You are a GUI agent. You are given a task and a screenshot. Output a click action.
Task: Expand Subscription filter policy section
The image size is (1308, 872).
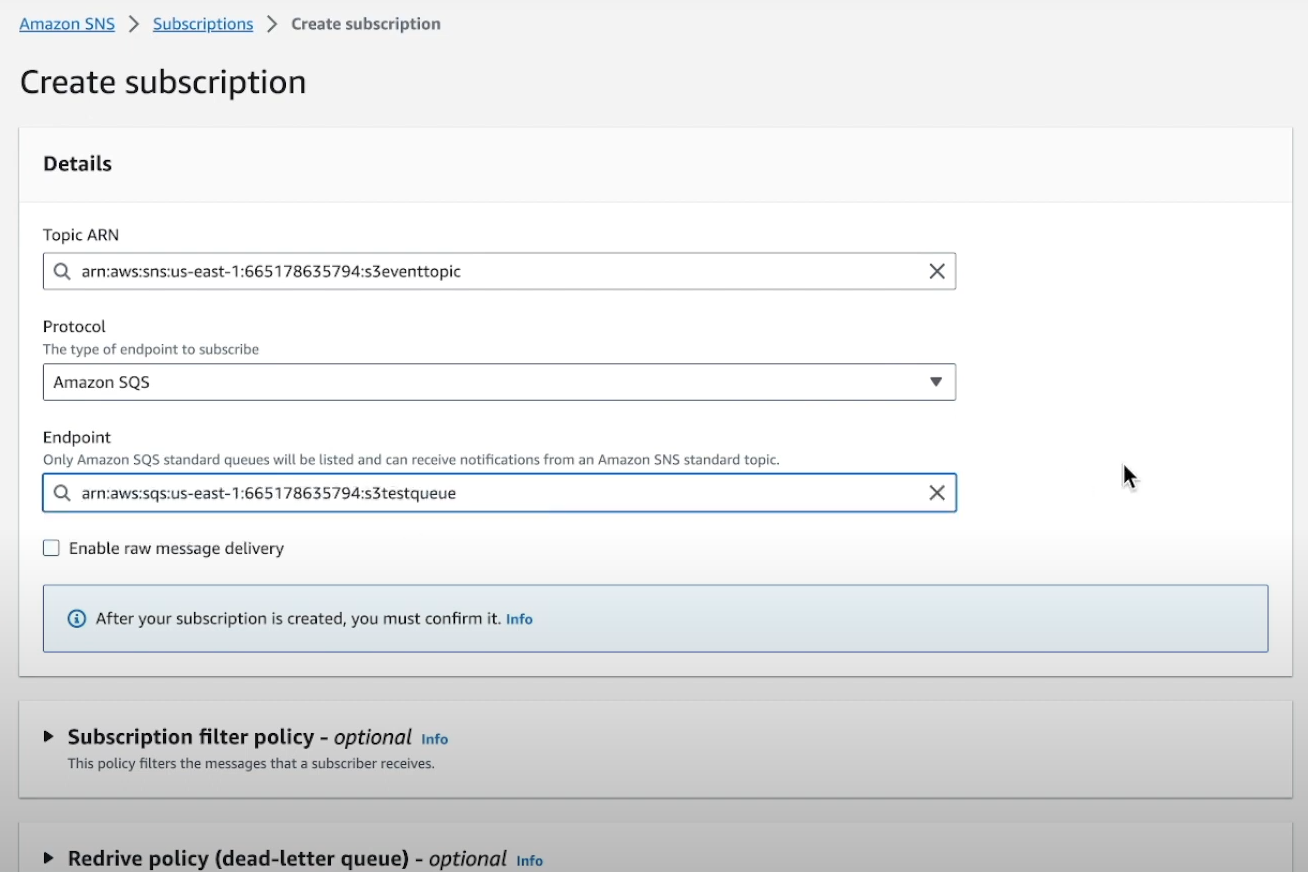[x=48, y=737]
